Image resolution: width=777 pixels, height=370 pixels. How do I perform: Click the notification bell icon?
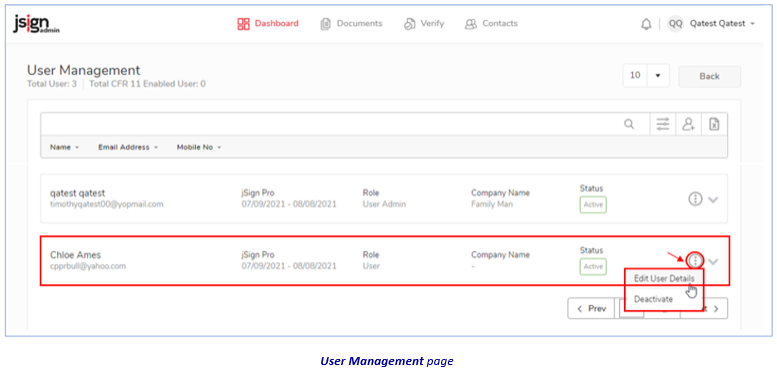(646, 24)
